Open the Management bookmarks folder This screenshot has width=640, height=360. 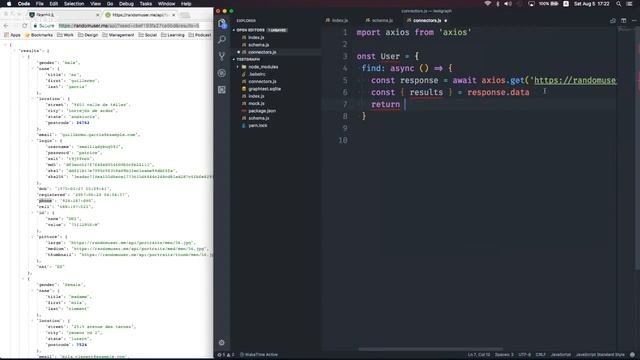tap(118, 35)
